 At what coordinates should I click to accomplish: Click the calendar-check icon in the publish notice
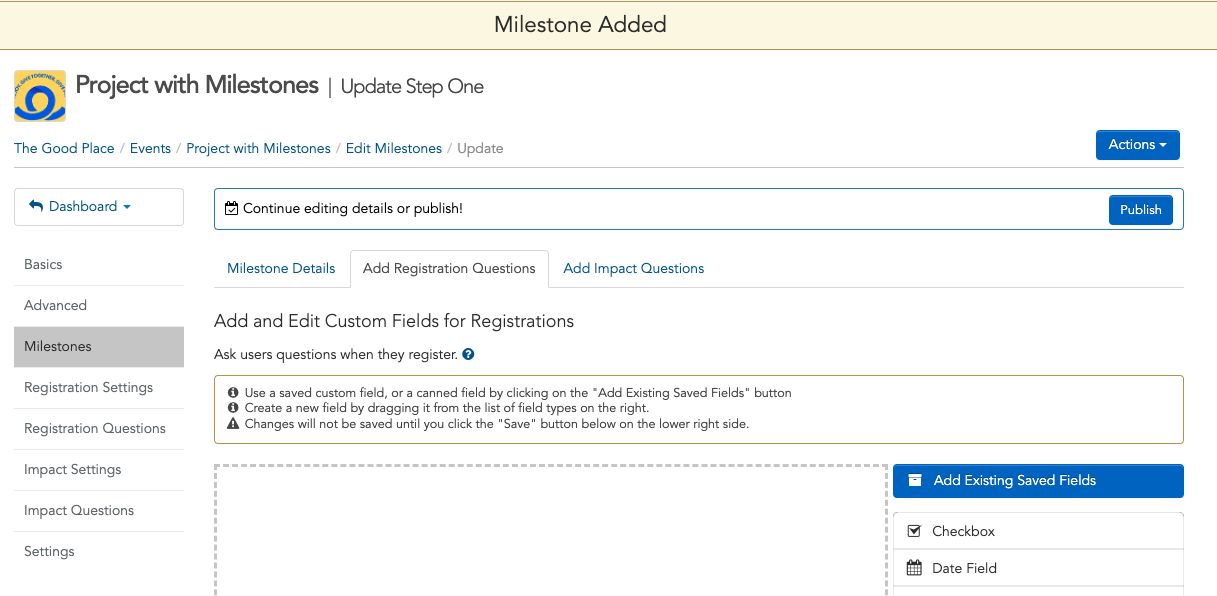[232, 209]
